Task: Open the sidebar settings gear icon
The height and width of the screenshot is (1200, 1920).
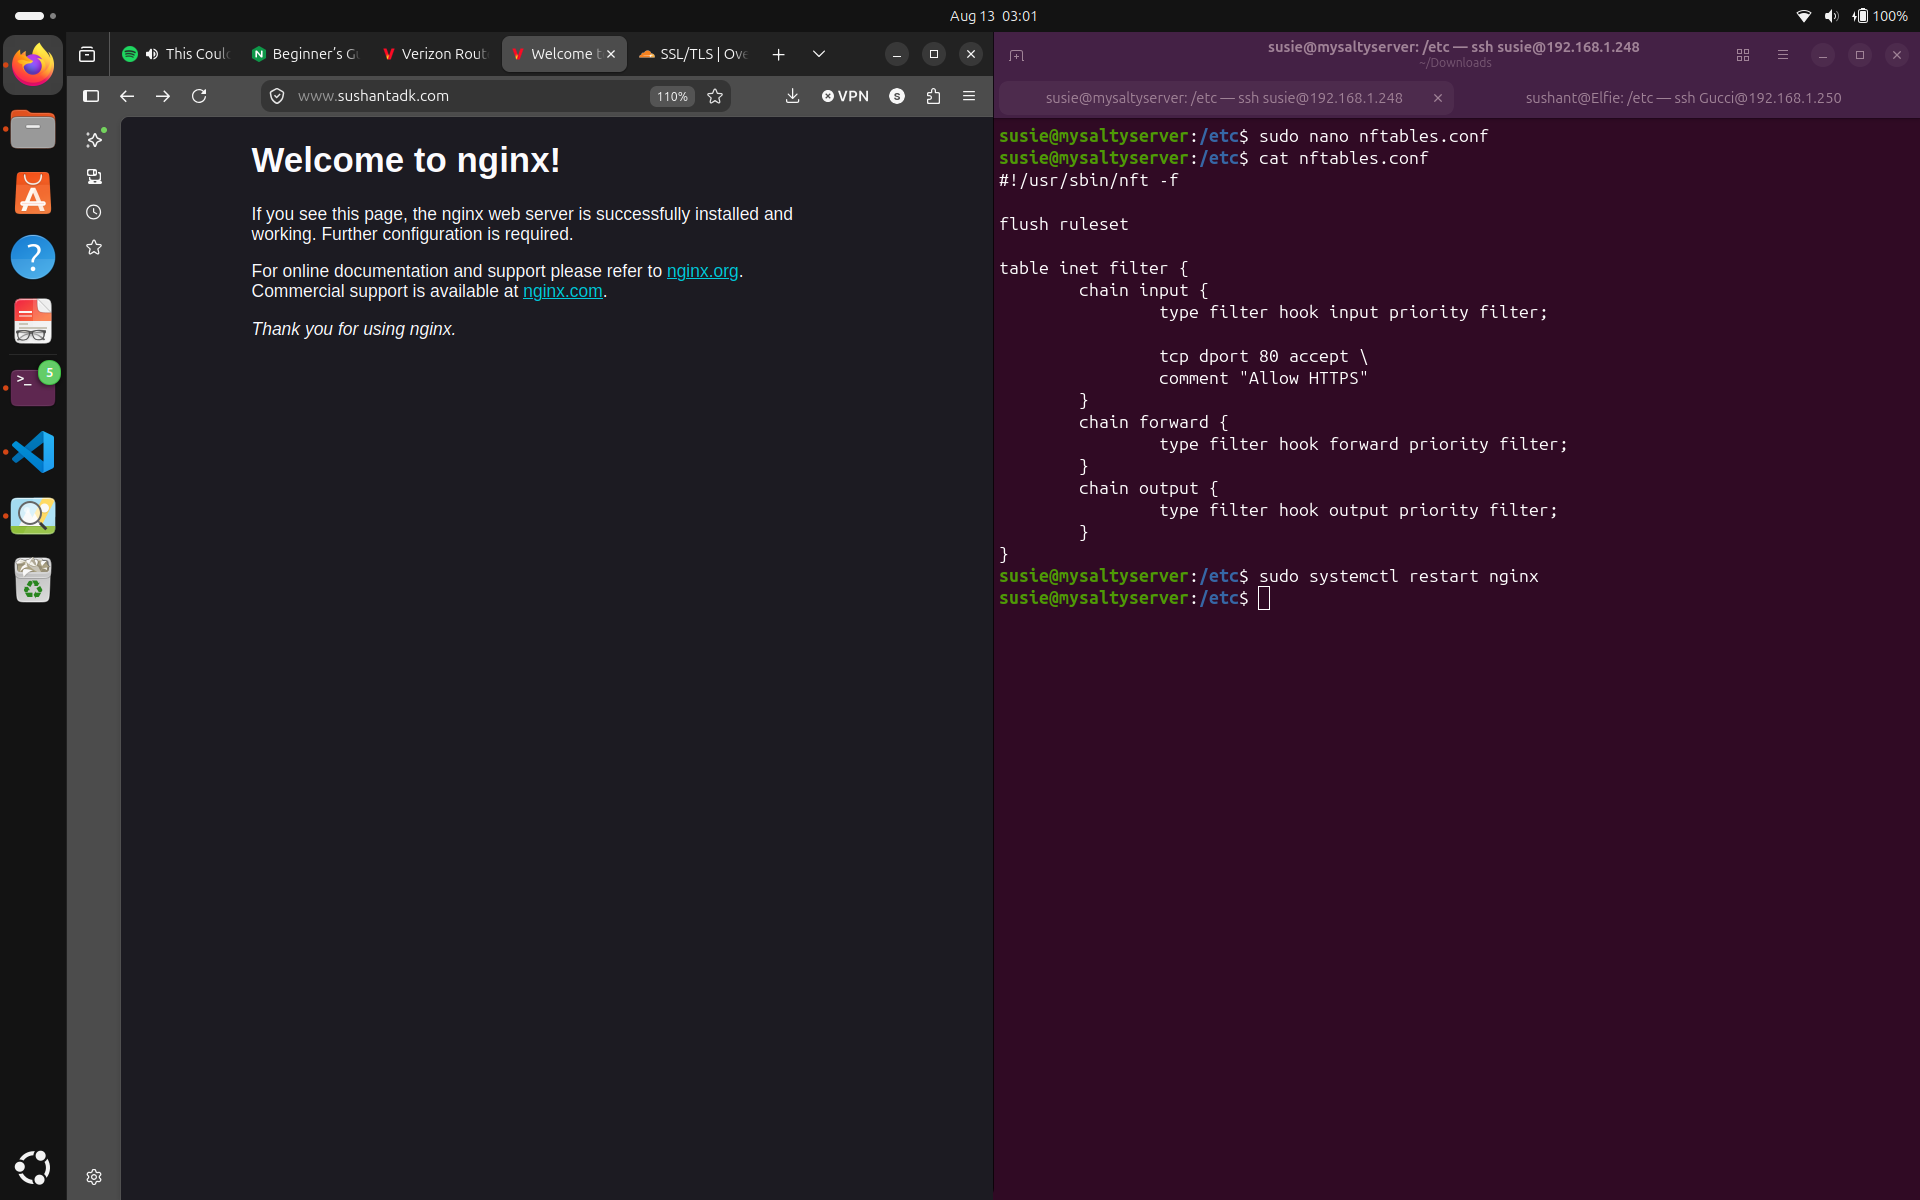Action: 94,1177
